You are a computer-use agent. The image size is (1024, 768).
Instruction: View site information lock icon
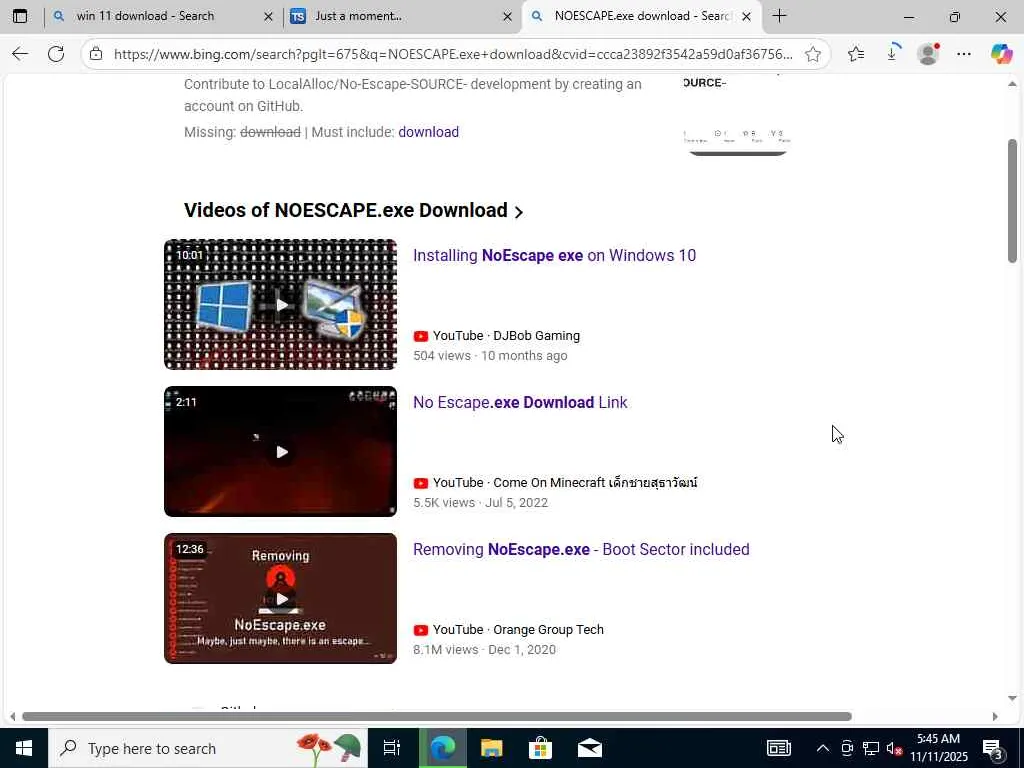[96, 54]
